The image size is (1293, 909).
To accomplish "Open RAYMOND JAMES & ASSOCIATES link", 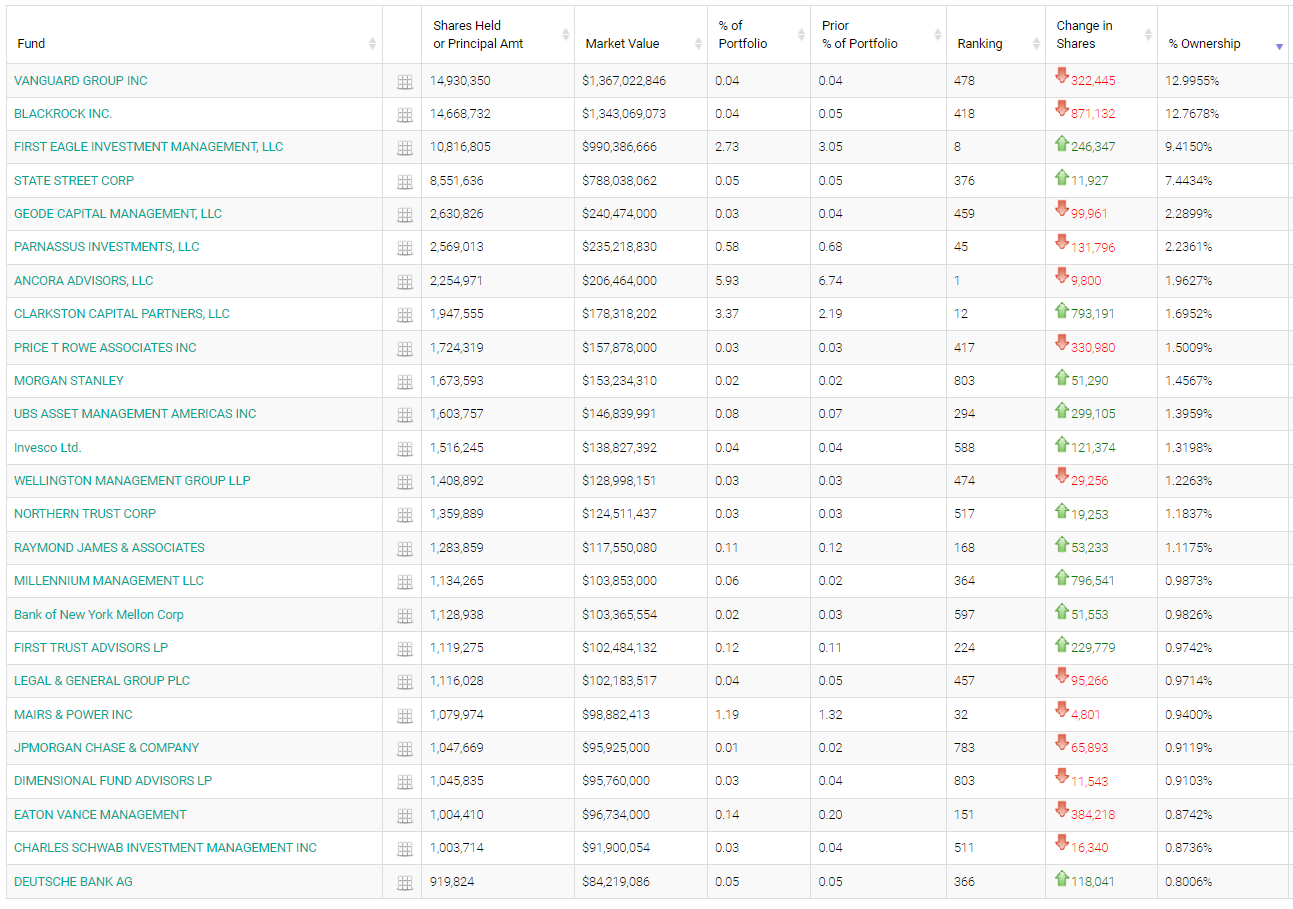I will pyautogui.click(x=109, y=548).
